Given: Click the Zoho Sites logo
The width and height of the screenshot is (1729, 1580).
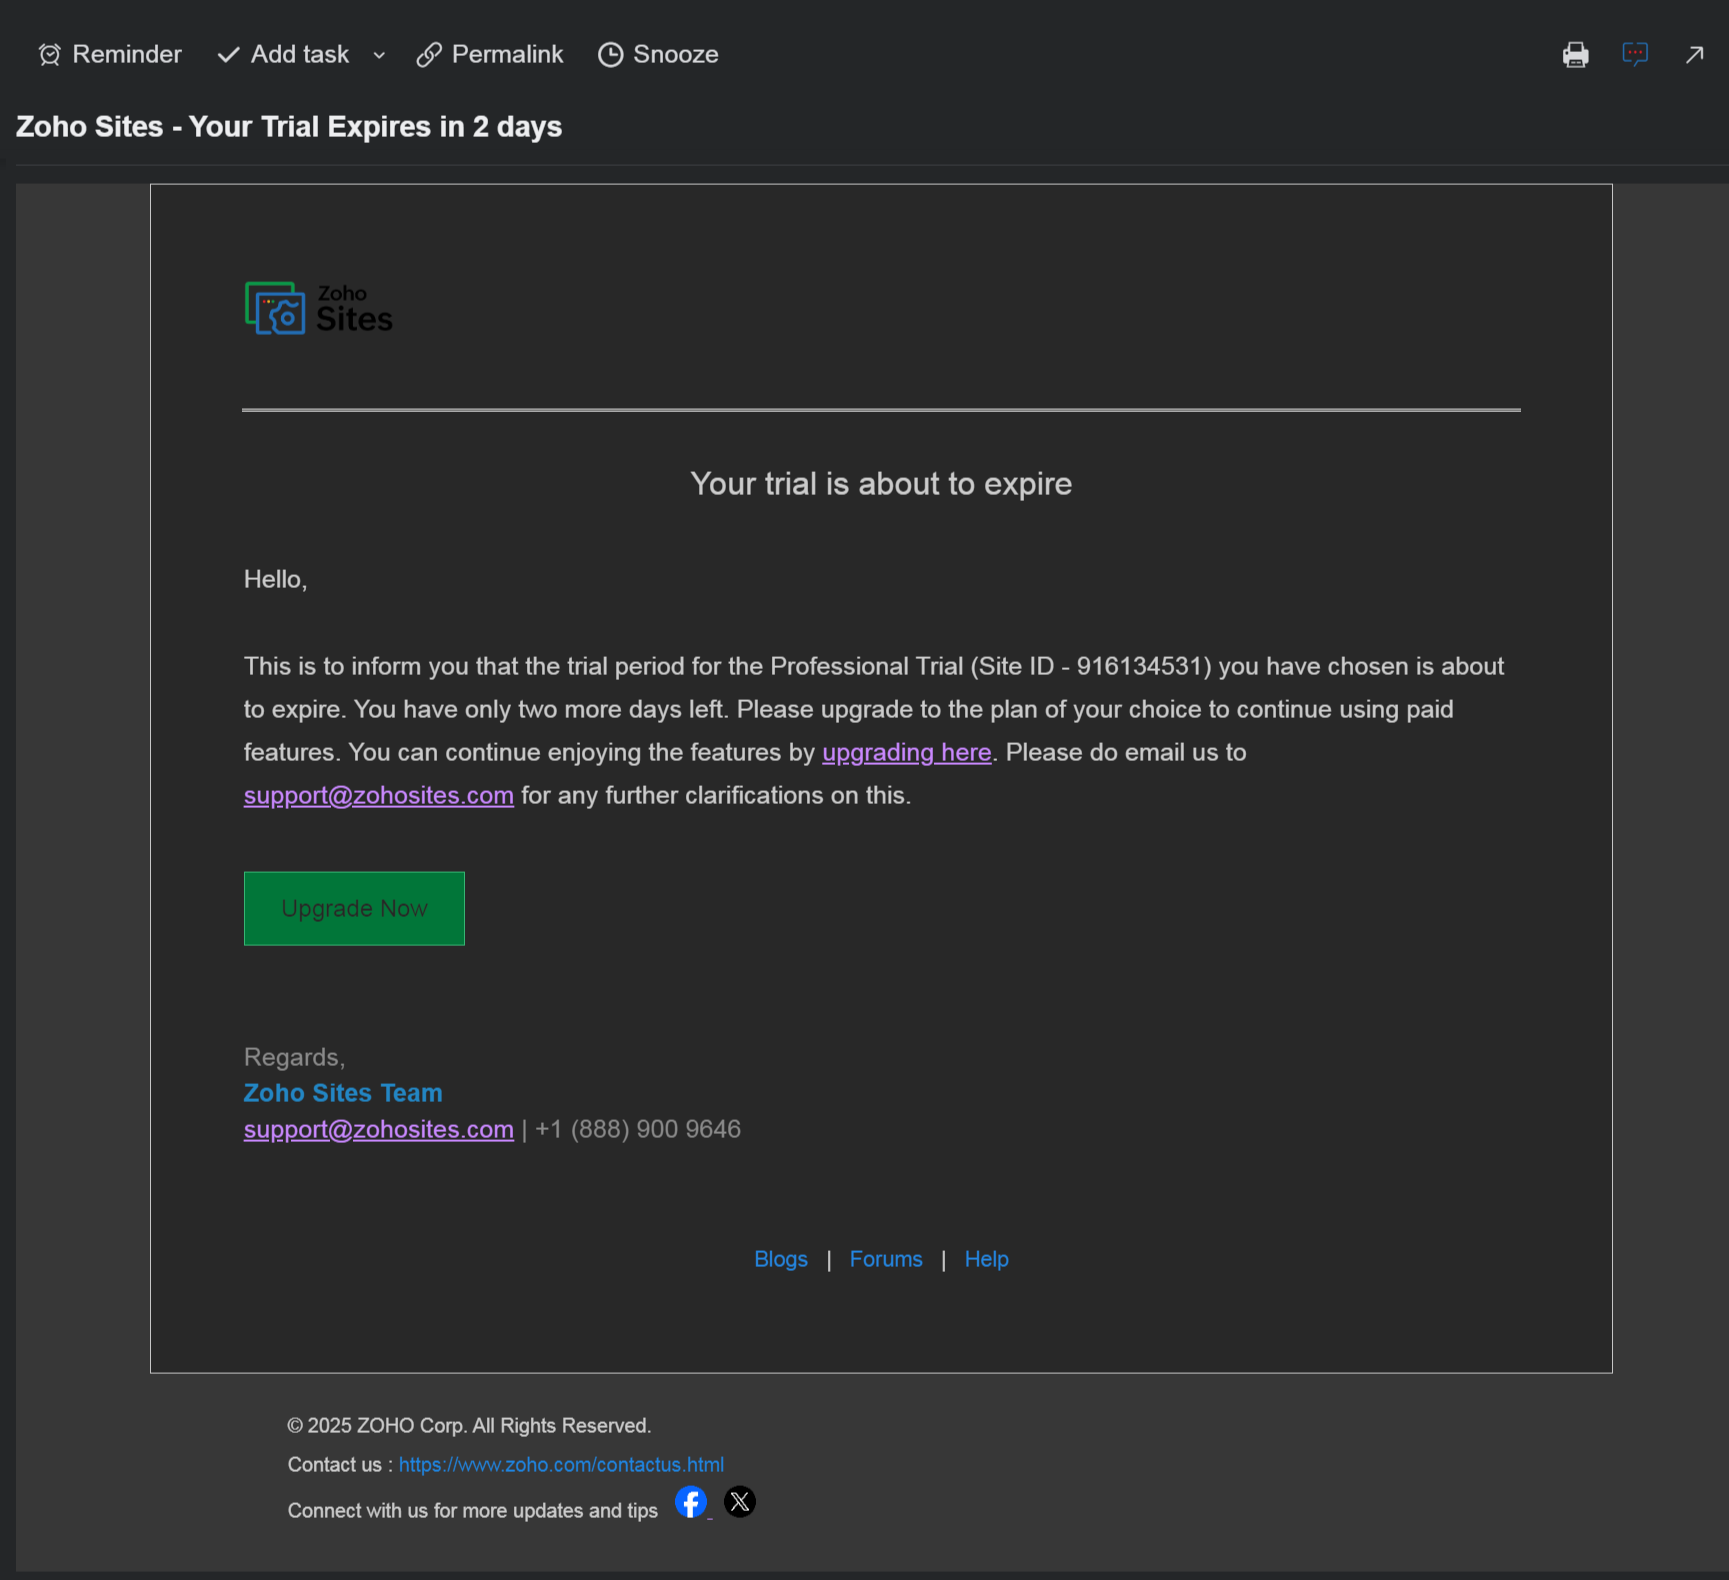Looking at the screenshot, I should [318, 308].
